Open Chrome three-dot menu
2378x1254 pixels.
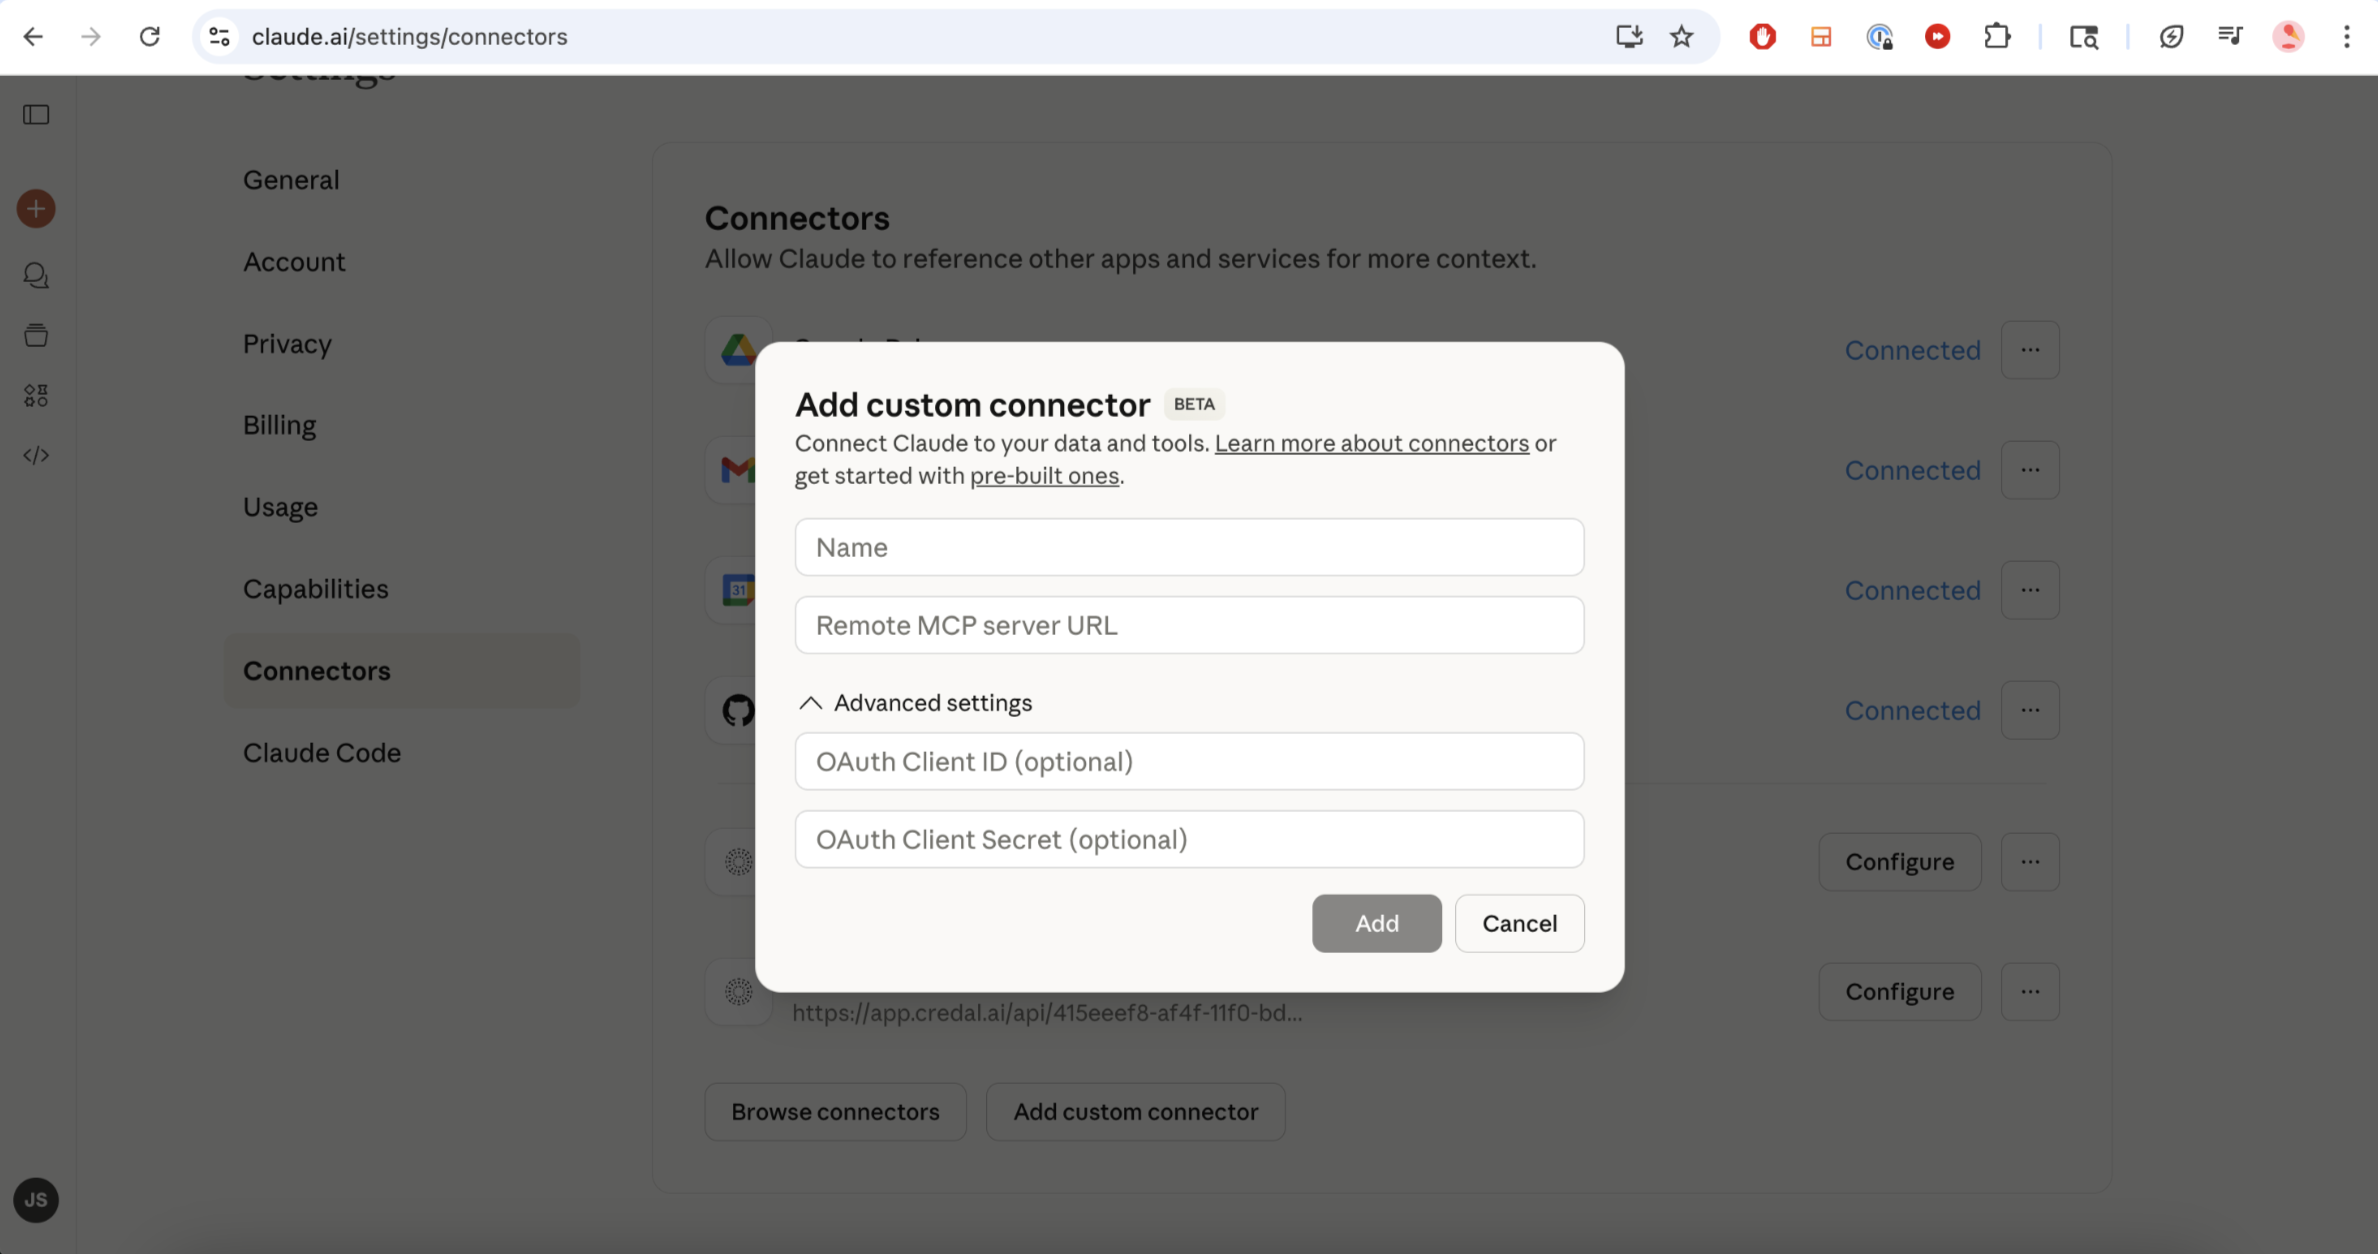[x=2346, y=37]
